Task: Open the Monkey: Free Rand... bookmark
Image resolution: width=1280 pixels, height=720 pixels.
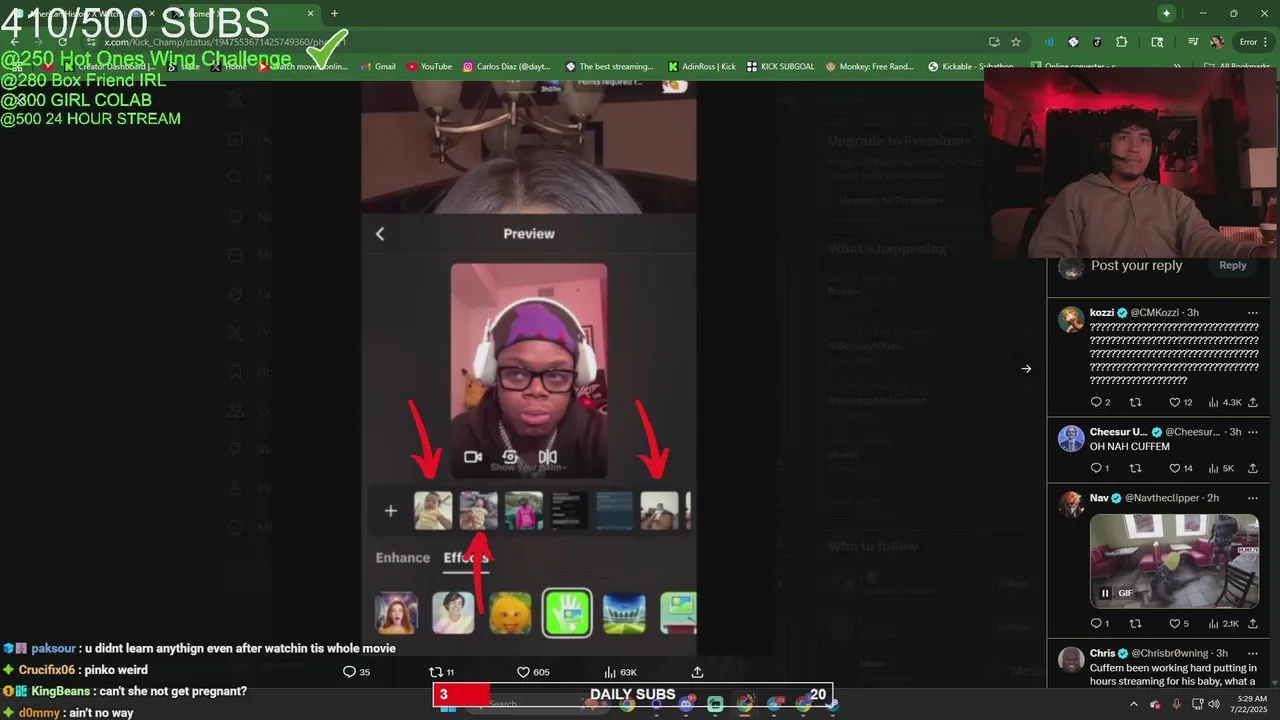Action: coord(869,67)
